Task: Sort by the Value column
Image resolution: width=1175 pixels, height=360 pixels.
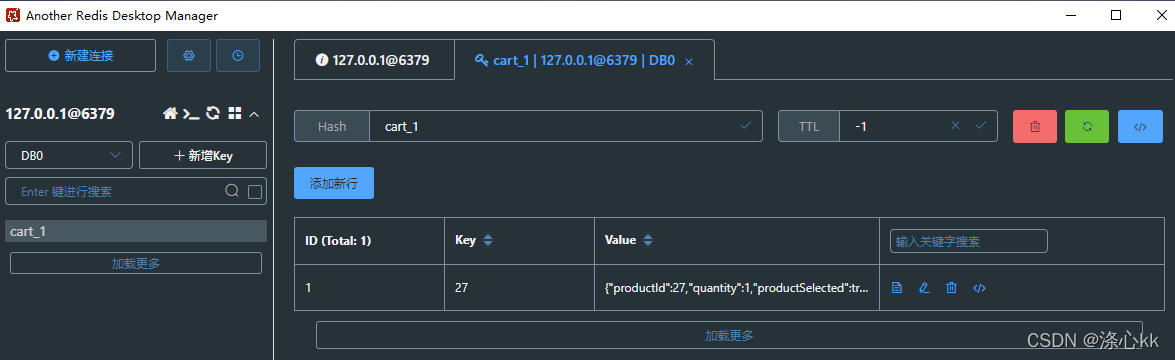Action: pyautogui.click(x=648, y=241)
